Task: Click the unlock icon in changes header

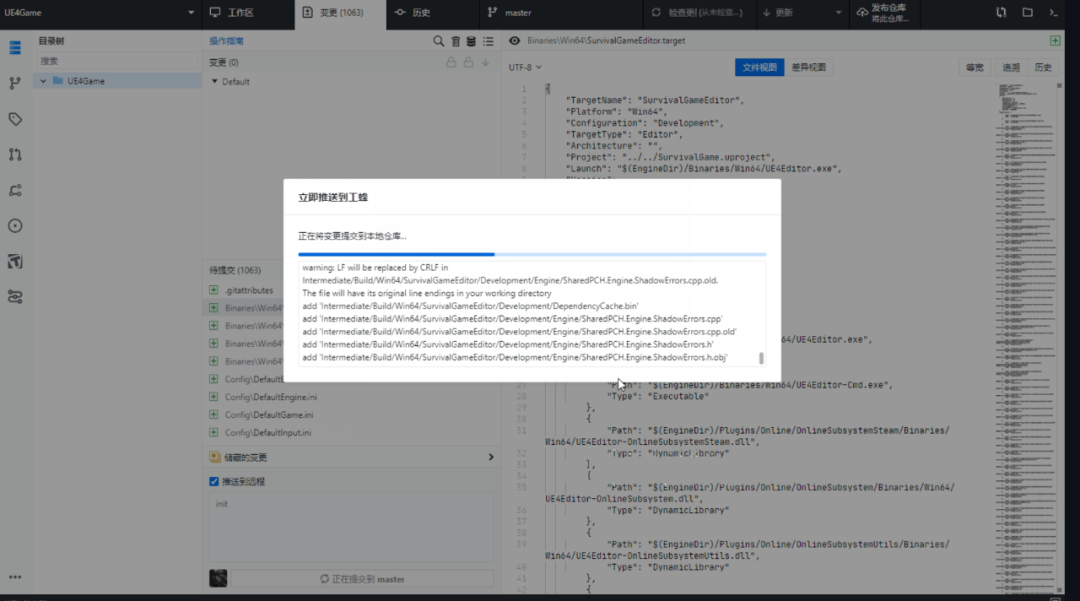Action: (x=468, y=62)
